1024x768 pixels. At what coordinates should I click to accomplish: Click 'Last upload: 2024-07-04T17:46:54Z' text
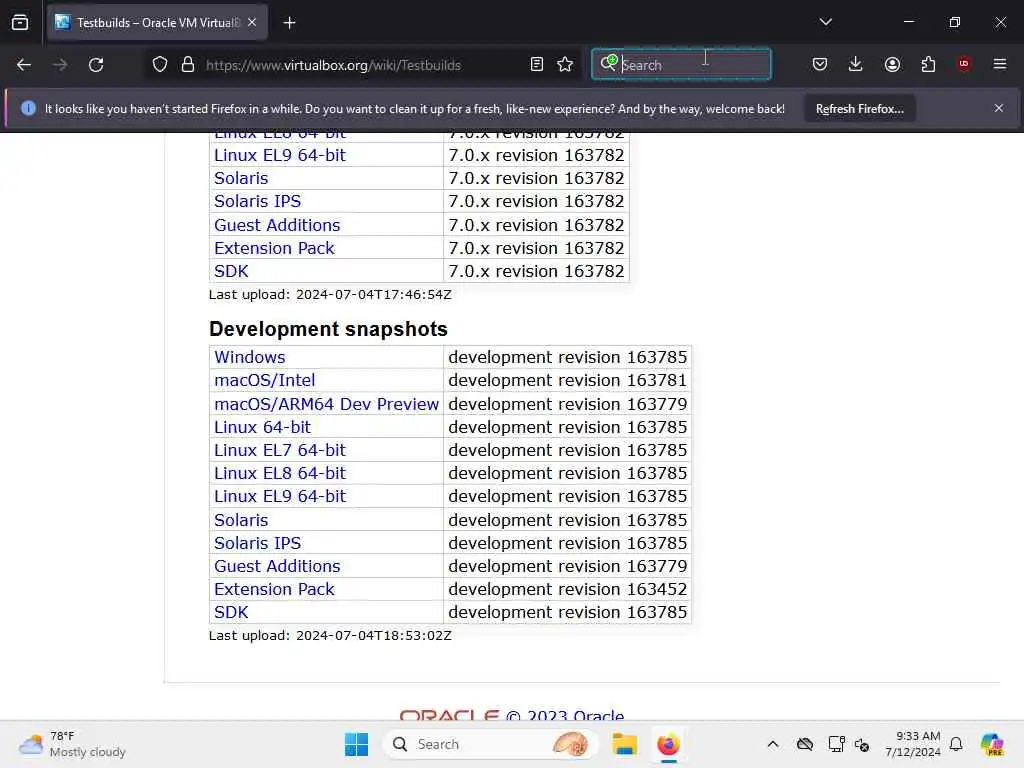(330, 295)
